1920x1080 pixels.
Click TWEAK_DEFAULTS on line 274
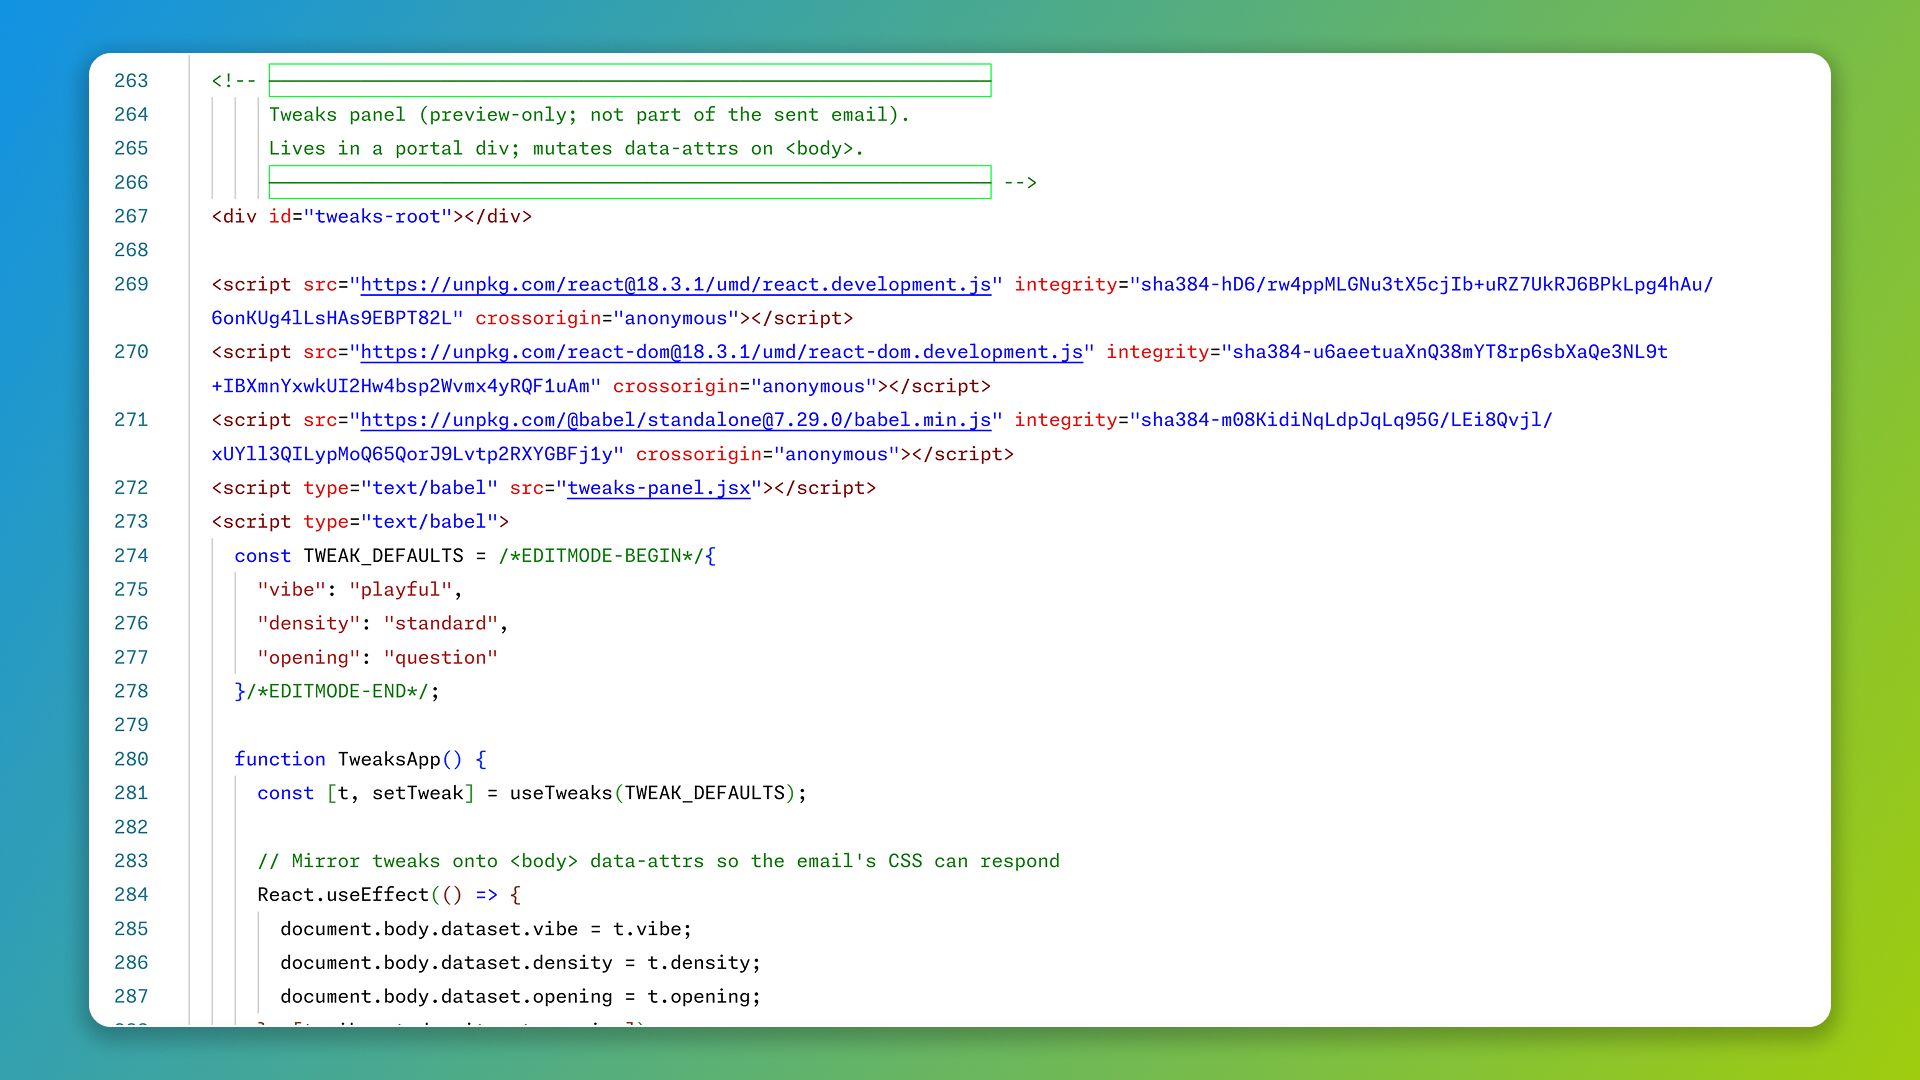384,556
